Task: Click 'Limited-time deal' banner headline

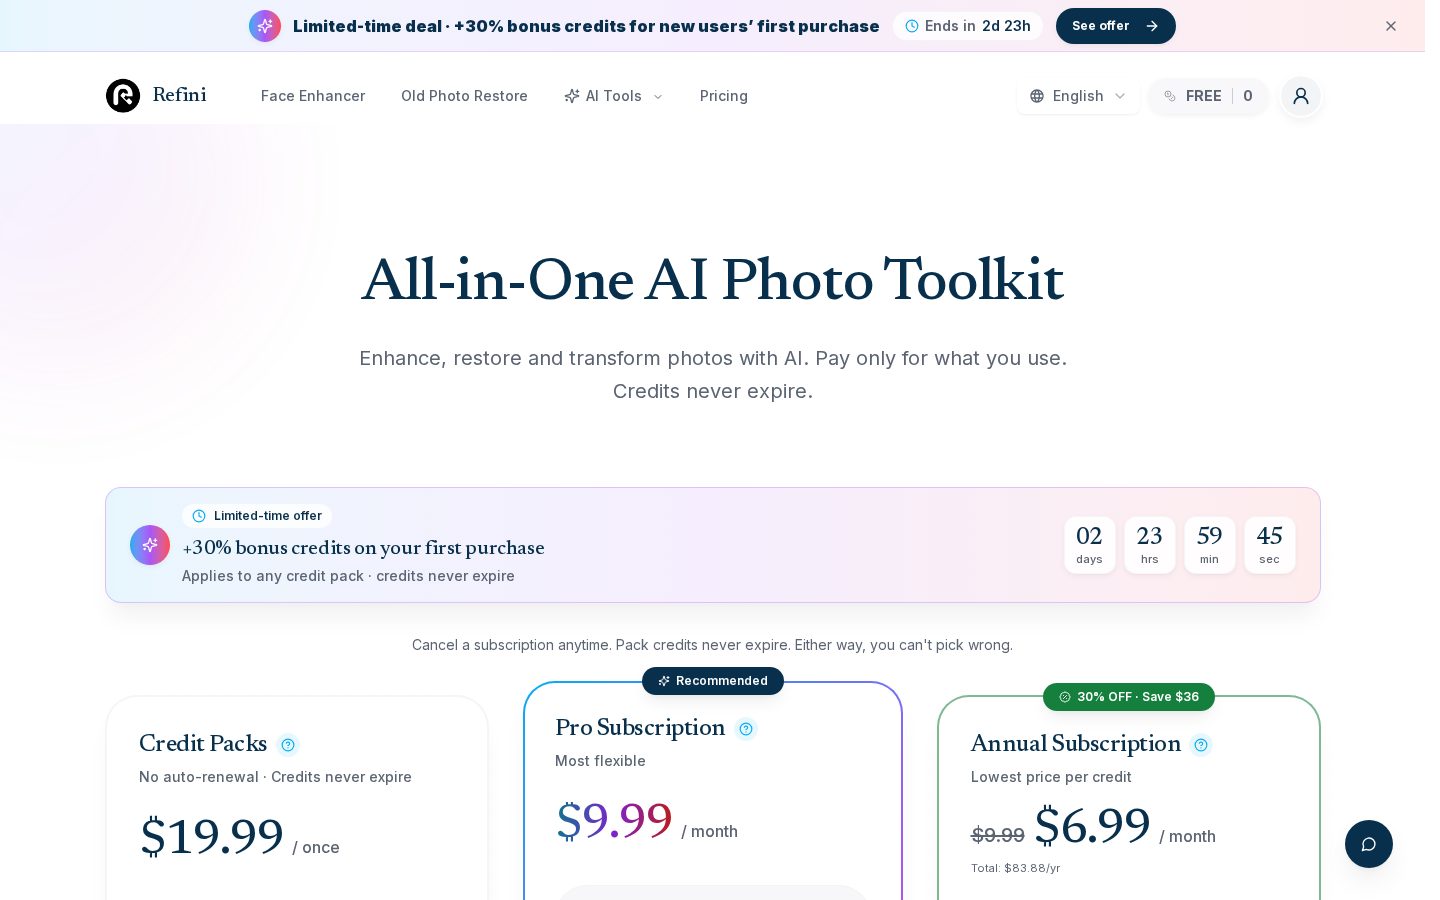Action: (586, 26)
